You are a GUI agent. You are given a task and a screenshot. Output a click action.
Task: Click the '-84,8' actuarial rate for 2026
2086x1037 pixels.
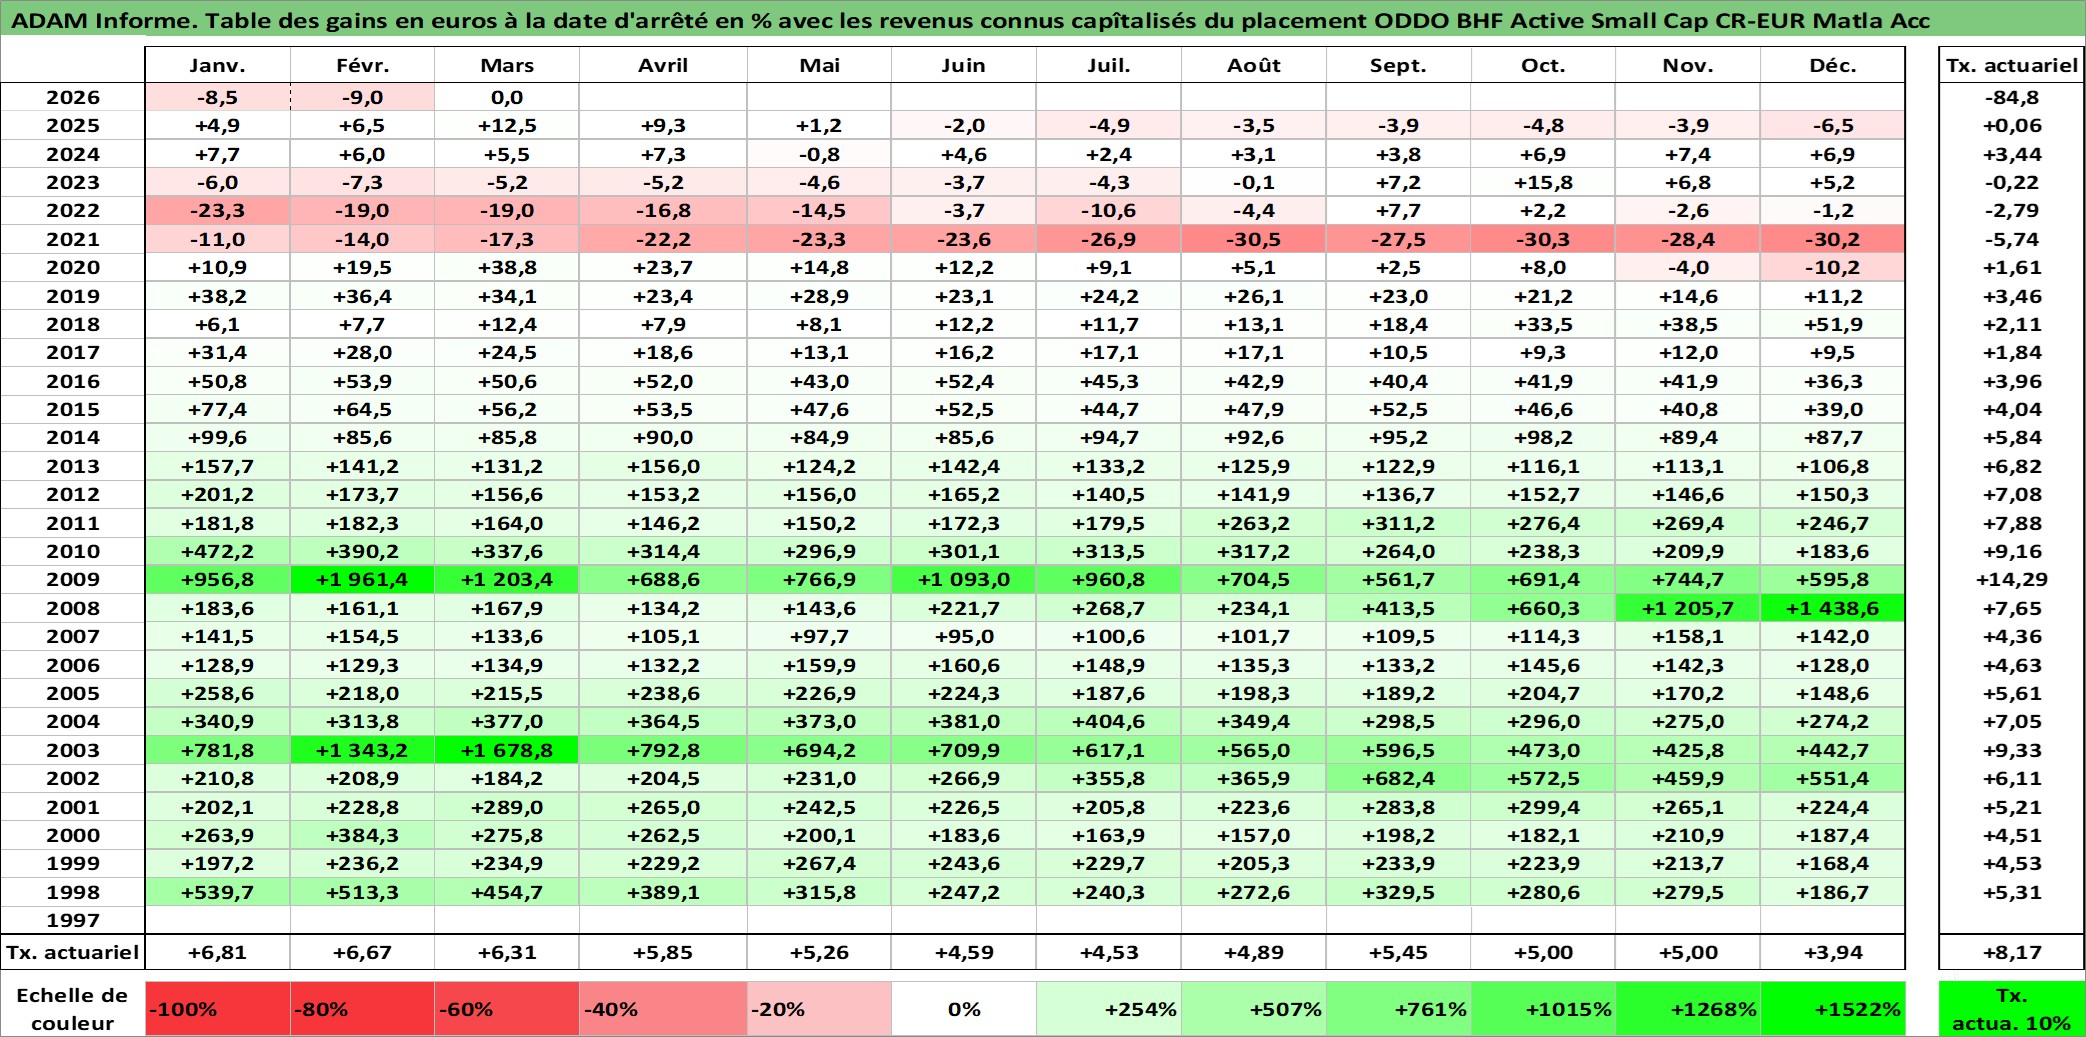pyautogui.click(x=2012, y=98)
